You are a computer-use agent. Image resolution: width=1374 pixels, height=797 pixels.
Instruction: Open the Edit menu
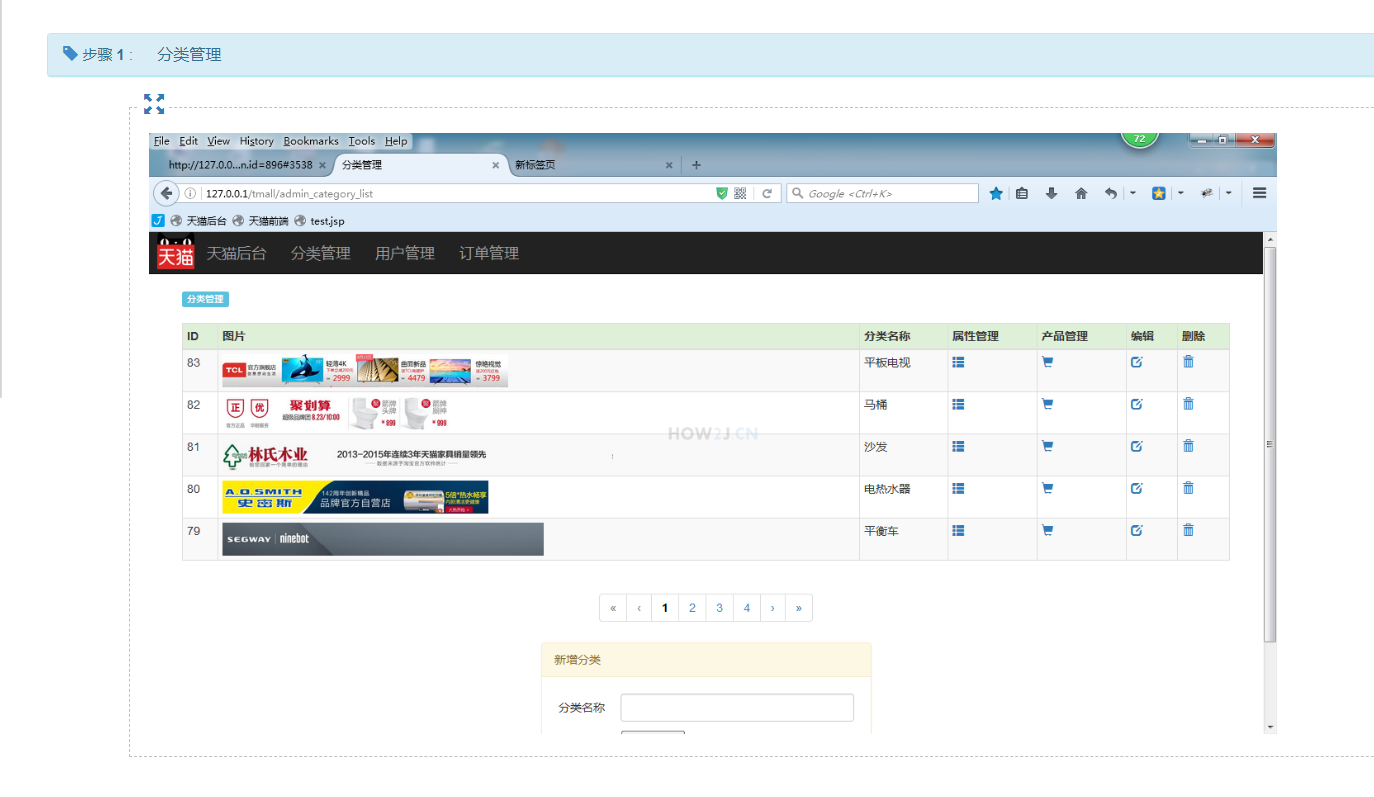pos(189,141)
